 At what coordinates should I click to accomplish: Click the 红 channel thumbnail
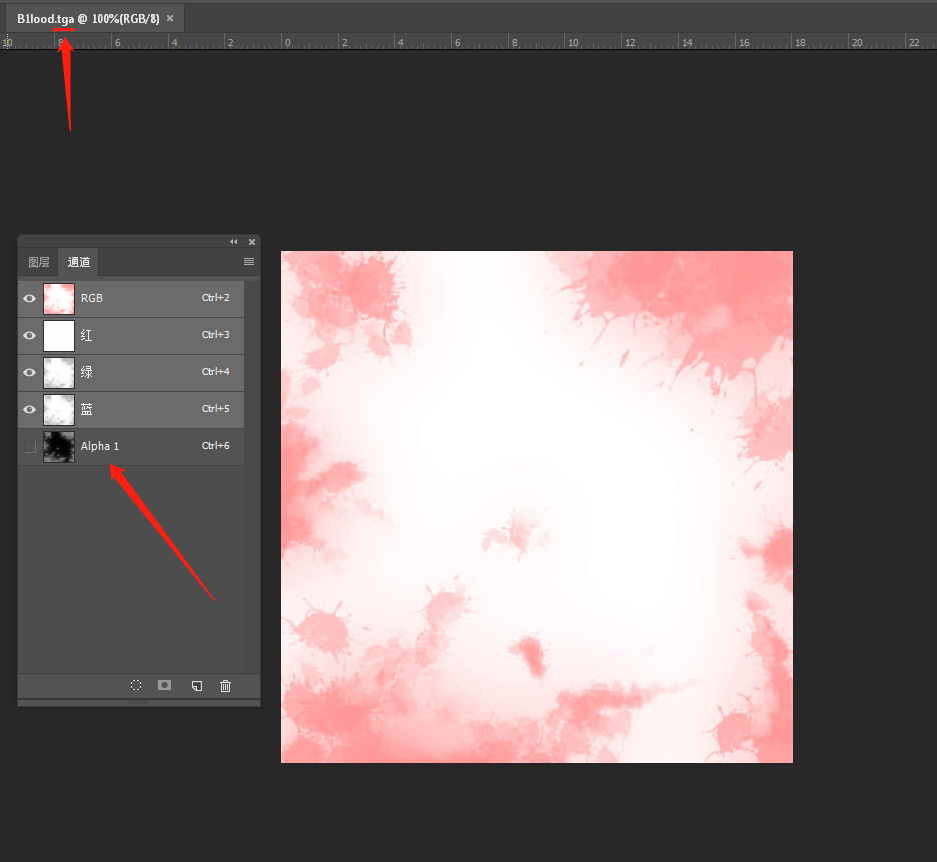pyautogui.click(x=59, y=336)
